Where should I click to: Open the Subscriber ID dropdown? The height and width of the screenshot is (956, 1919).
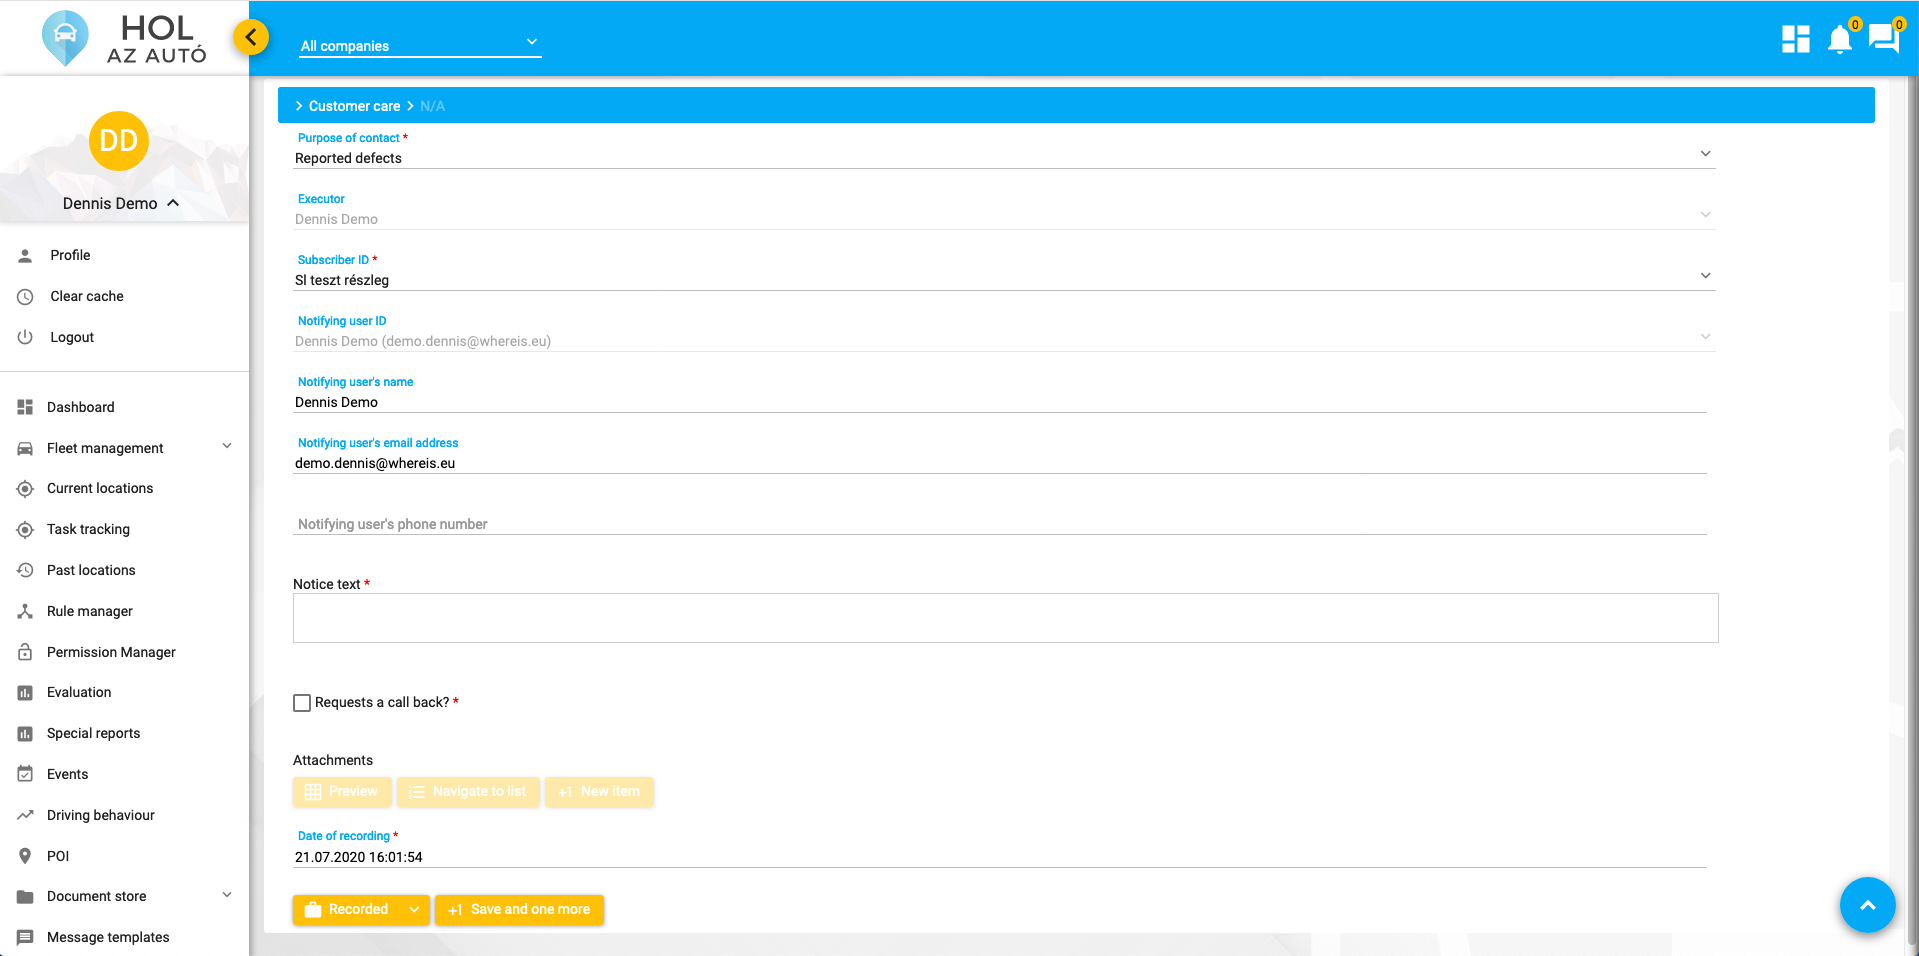(x=1705, y=276)
